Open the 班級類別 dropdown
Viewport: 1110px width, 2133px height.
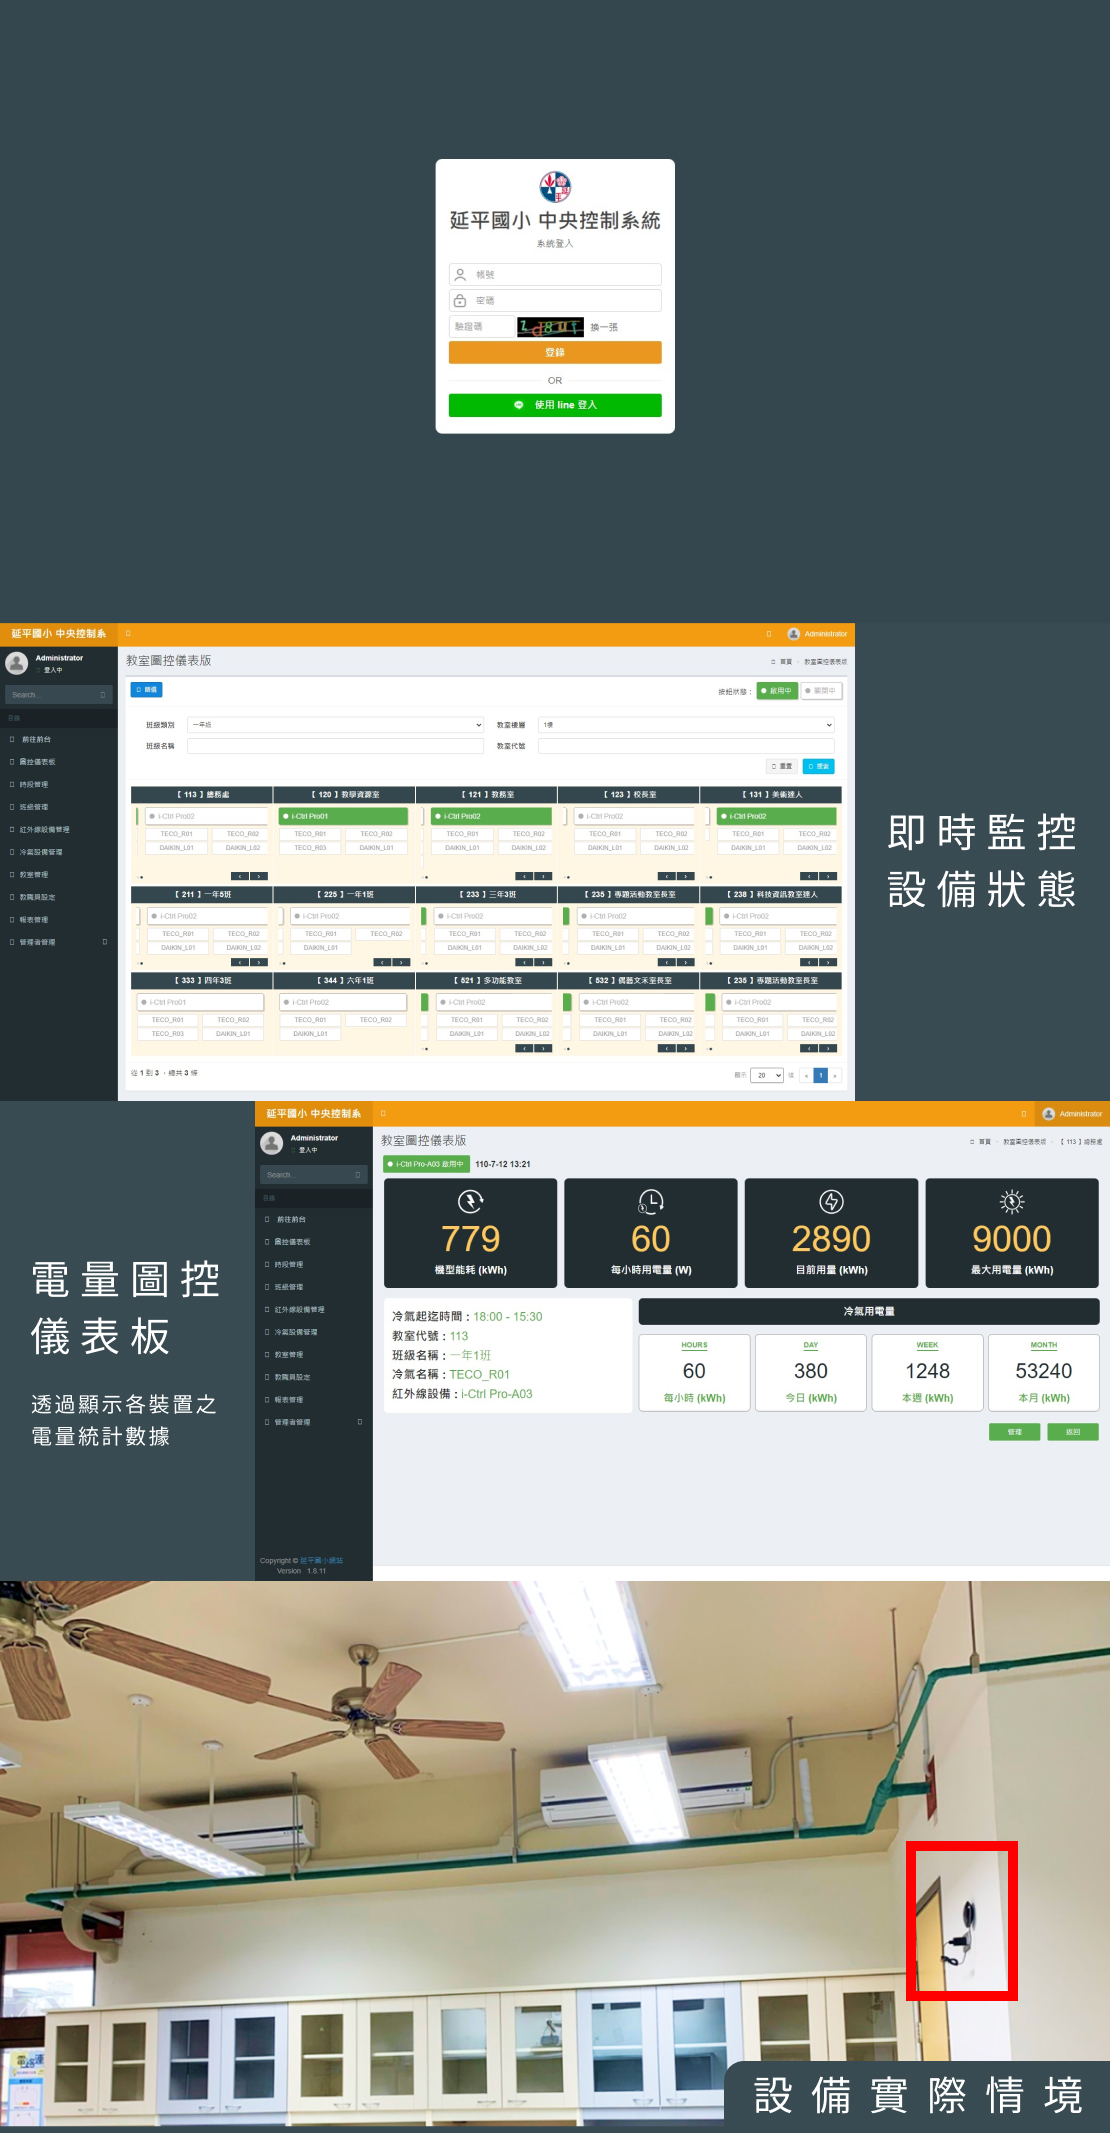click(x=336, y=725)
